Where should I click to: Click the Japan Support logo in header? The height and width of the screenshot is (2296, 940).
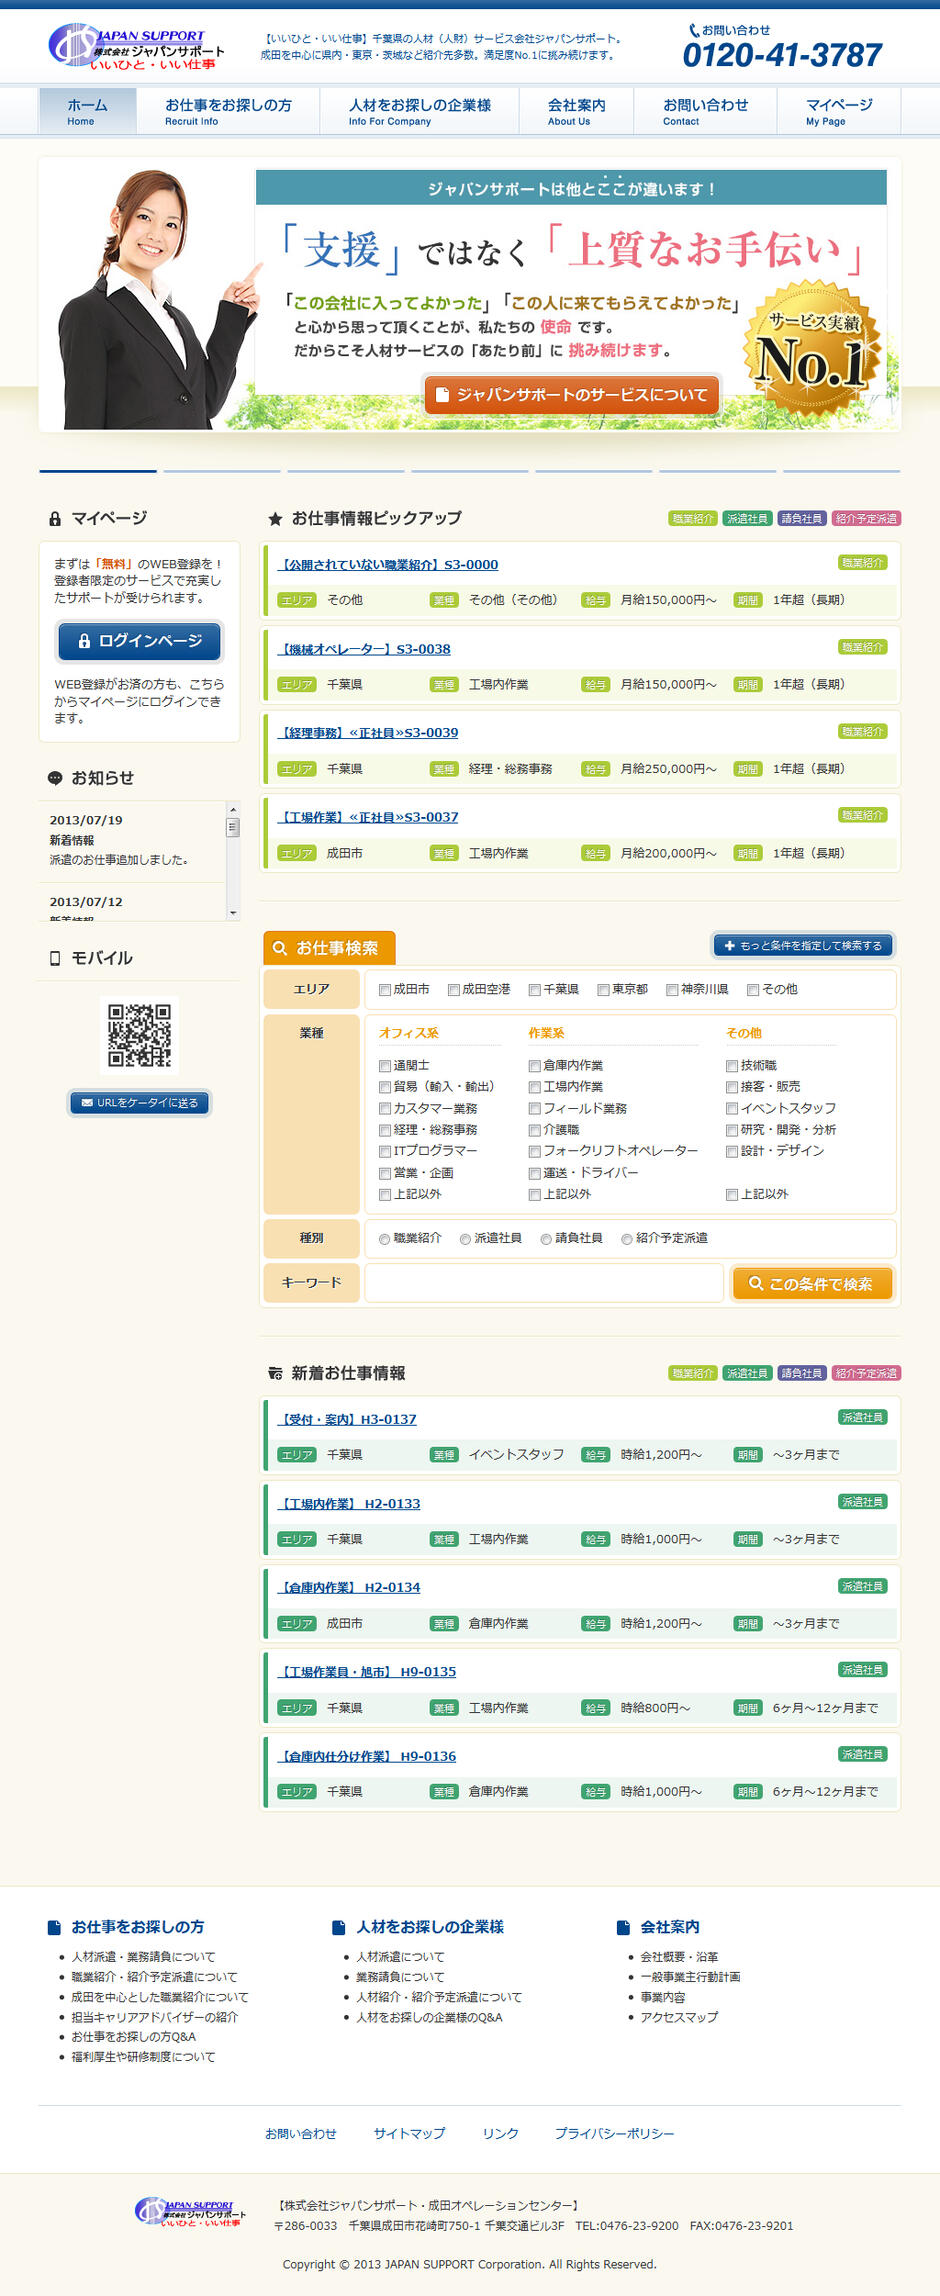pos(137,48)
